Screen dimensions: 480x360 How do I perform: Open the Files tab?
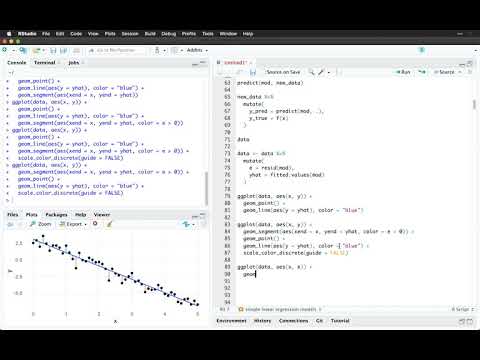pyautogui.click(x=13, y=214)
